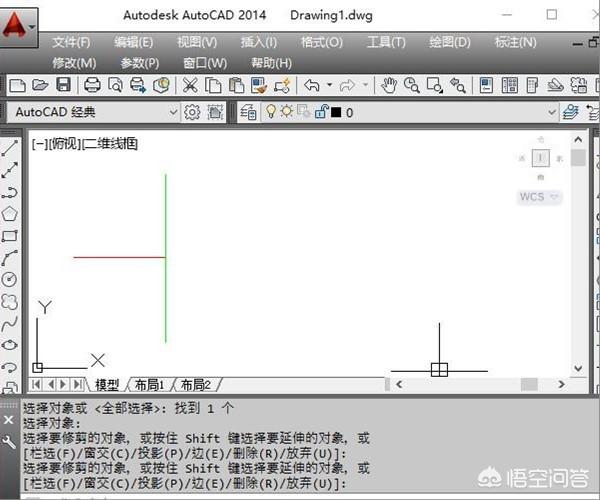Select Zoom Realtime magnifier icon
The height and width of the screenshot is (500, 600).
coord(412,85)
